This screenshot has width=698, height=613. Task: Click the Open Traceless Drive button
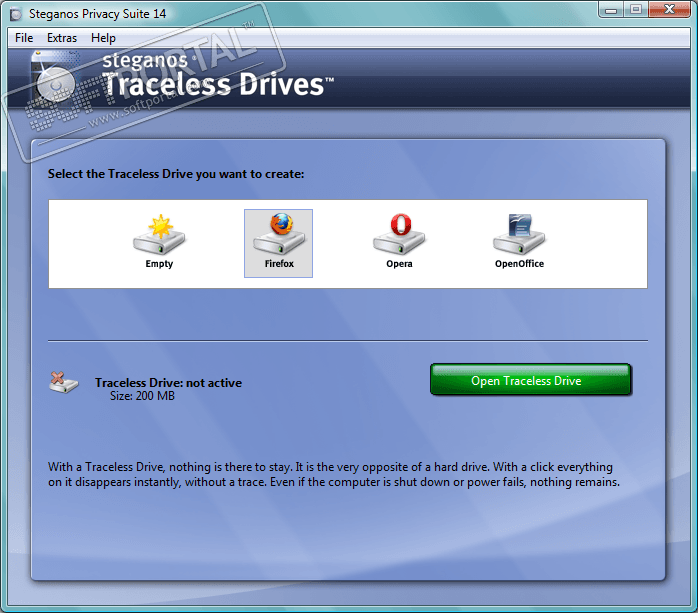coord(531,380)
